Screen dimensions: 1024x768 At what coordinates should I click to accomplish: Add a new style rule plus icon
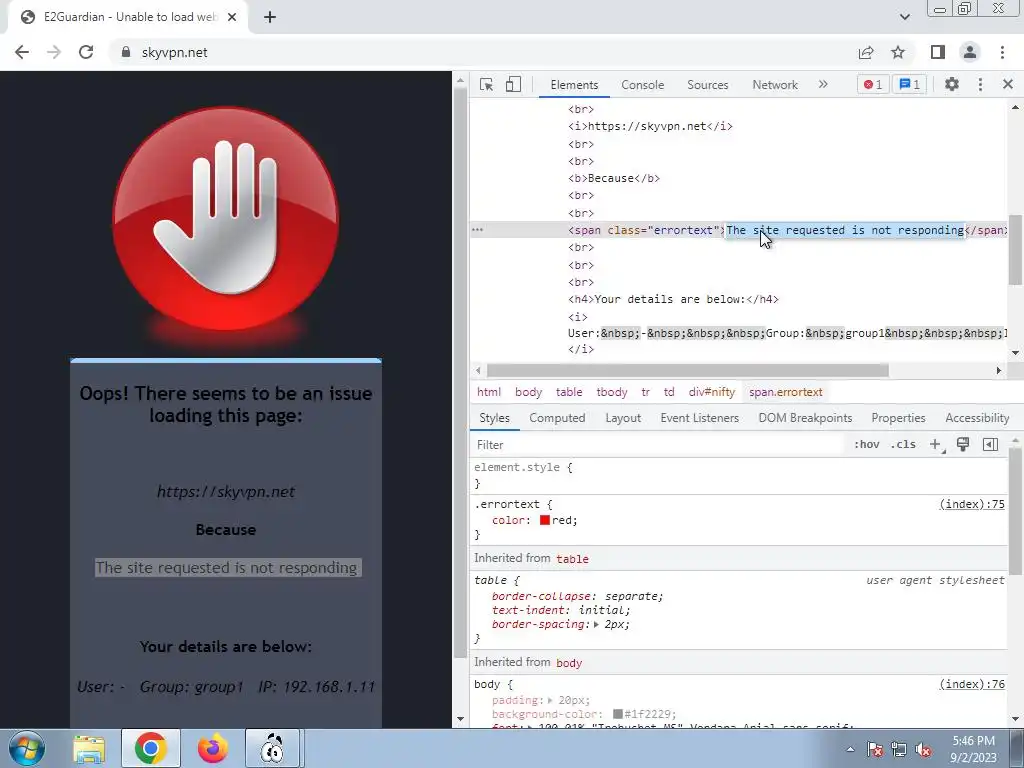point(936,445)
